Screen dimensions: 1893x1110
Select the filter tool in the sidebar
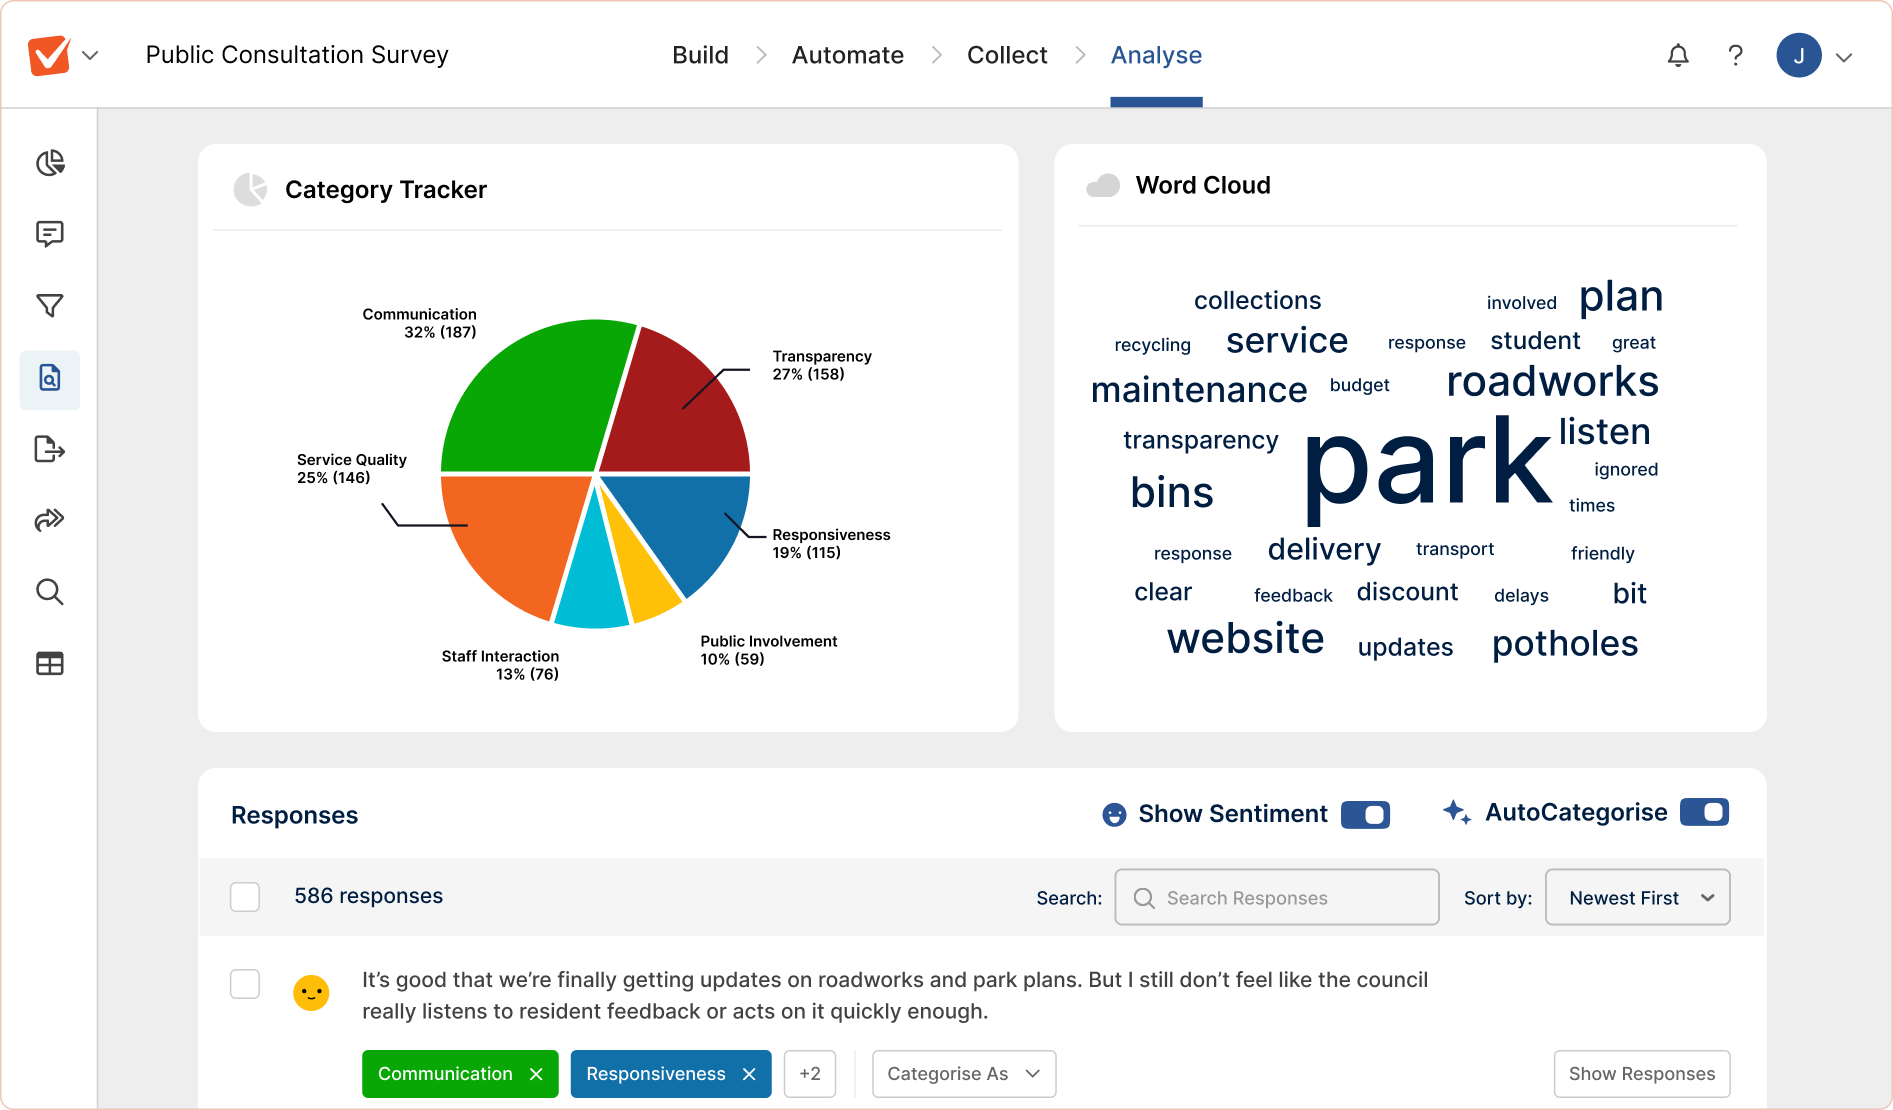tap(49, 306)
